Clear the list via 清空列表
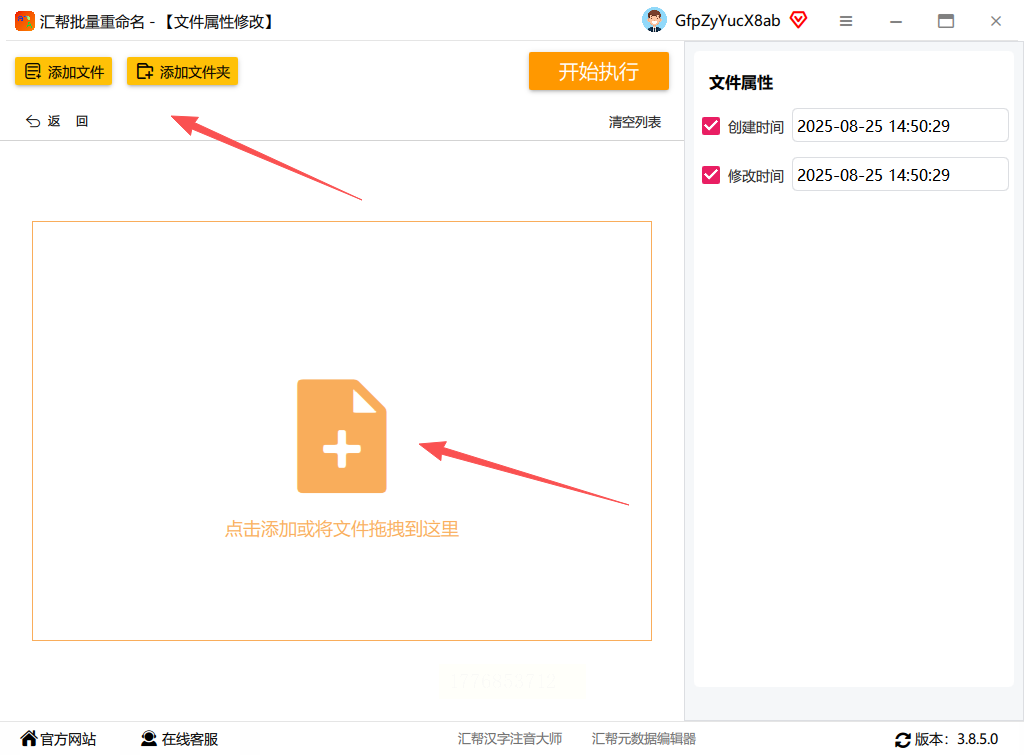The height and width of the screenshot is (755, 1024). [x=635, y=122]
